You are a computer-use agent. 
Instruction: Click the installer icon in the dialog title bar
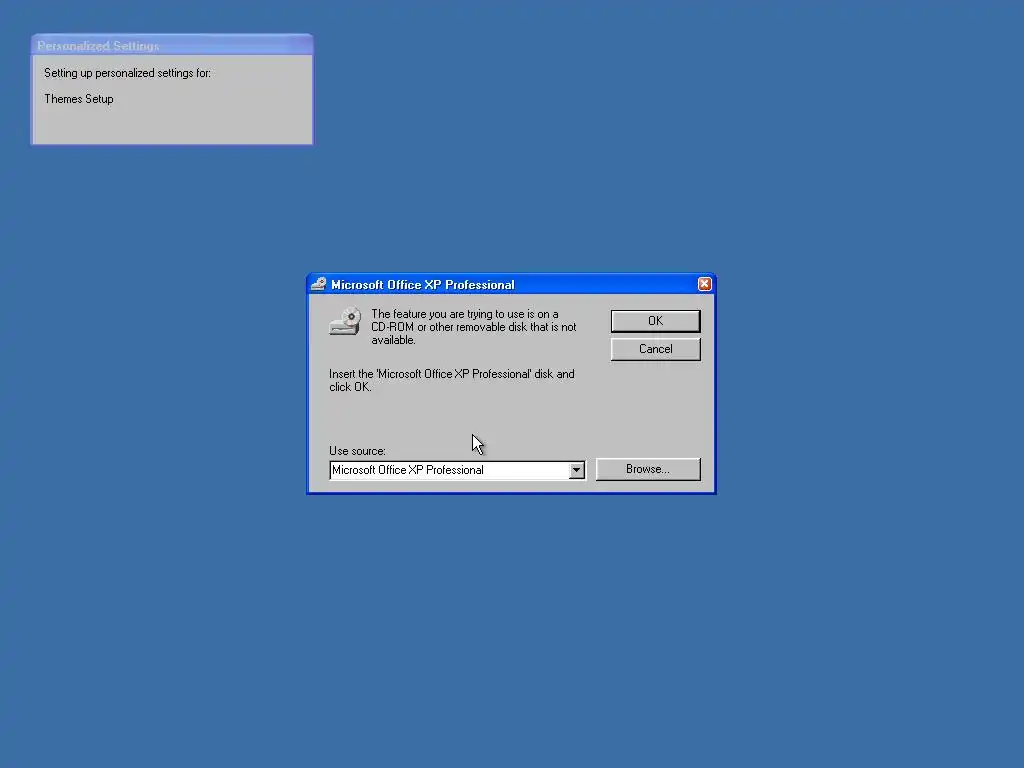pos(319,284)
